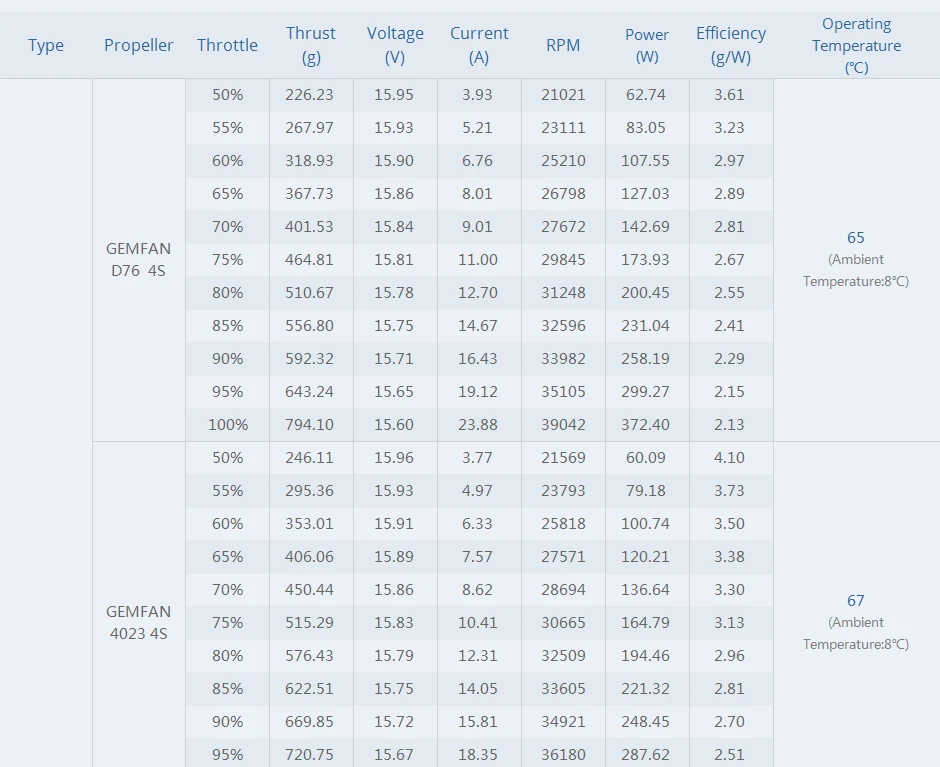Click the 39042 RPM value
Image resolution: width=940 pixels, height=767 pixels.
tap(563, 425)
